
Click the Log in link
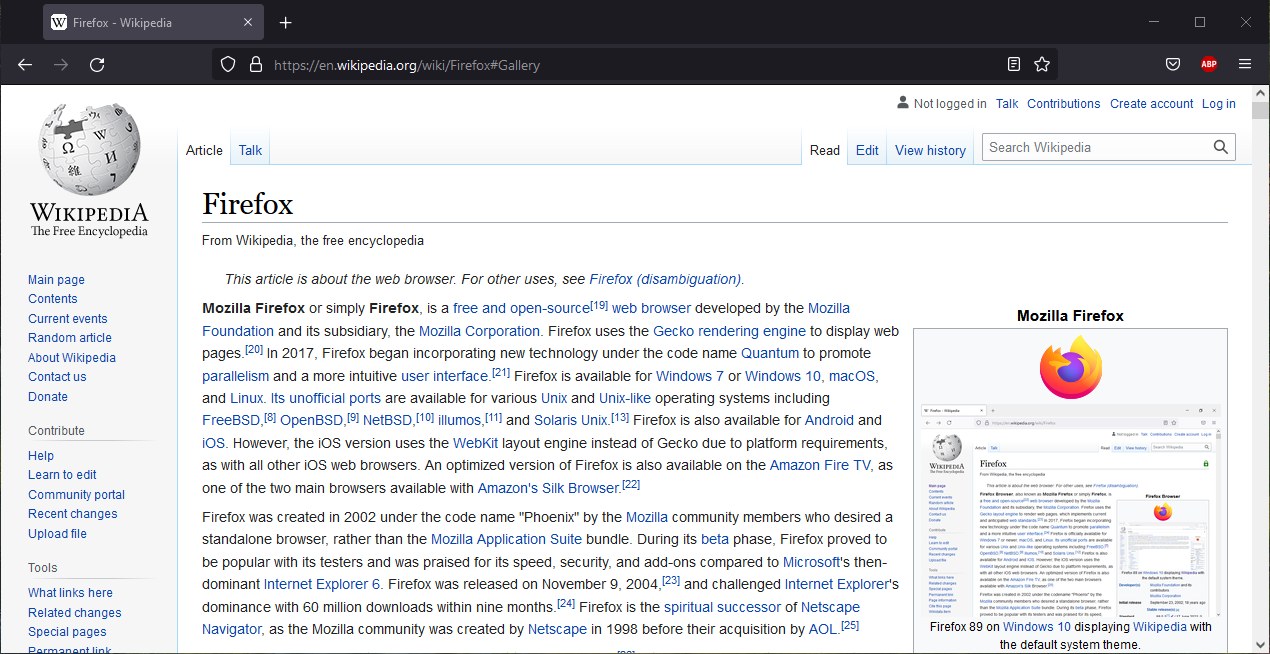(x=1219, y=104)
